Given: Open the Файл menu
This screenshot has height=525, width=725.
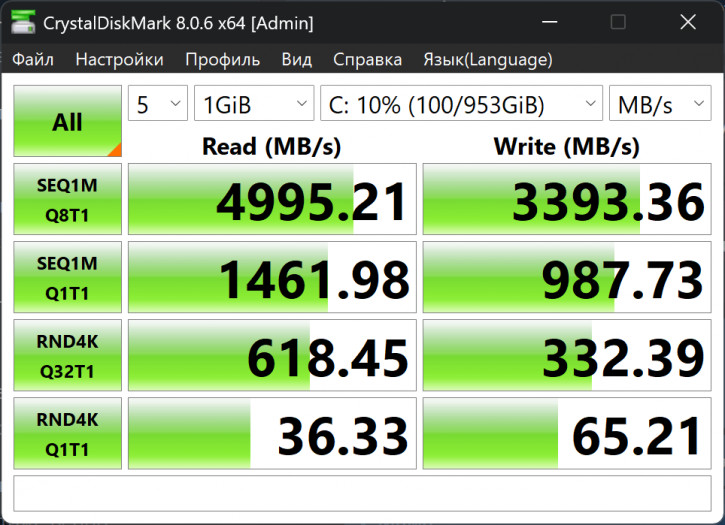Looking at the screenshot, I should pos(33,60).
